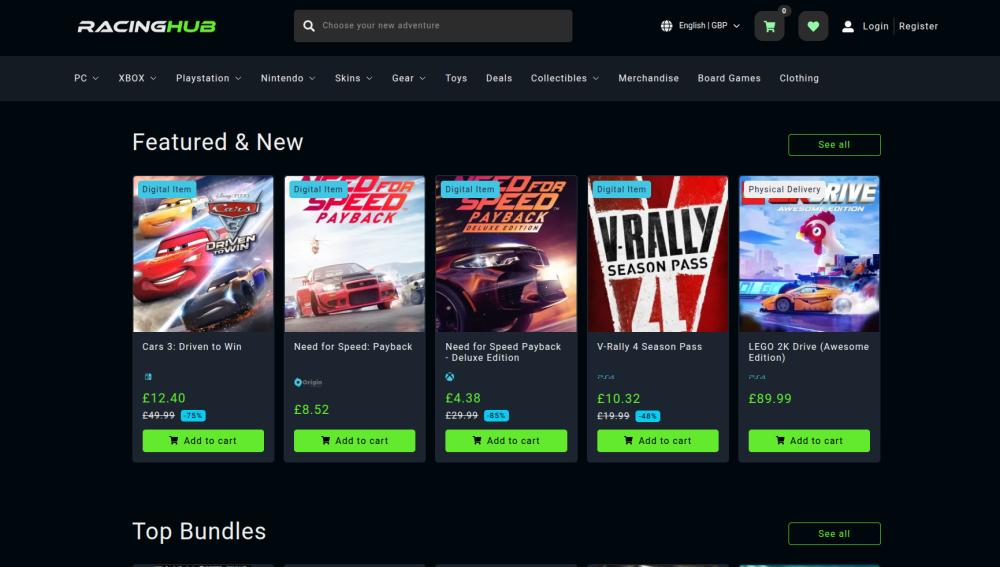Screen dimensions: 1000x567
Task: Click the 'Need for Speed: Payback' title
Action: point(353,347)
